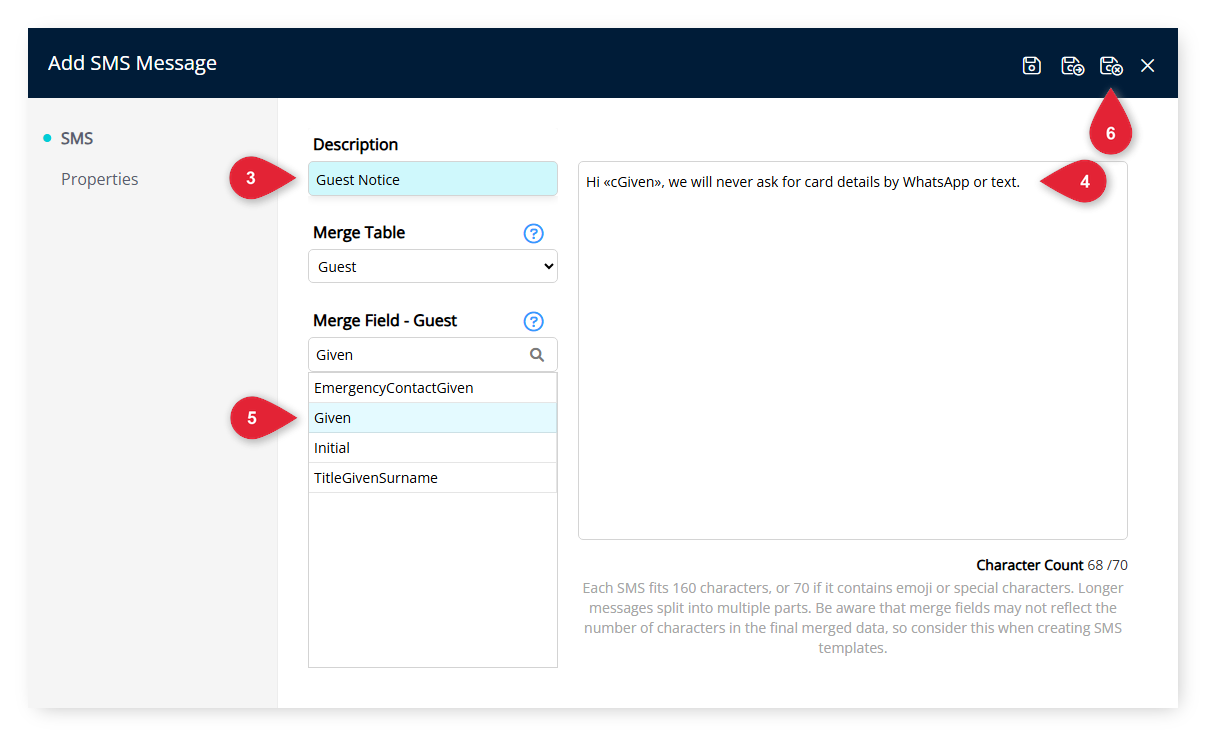Open the Merge Table dropdown showing Guest

[433, 267]
